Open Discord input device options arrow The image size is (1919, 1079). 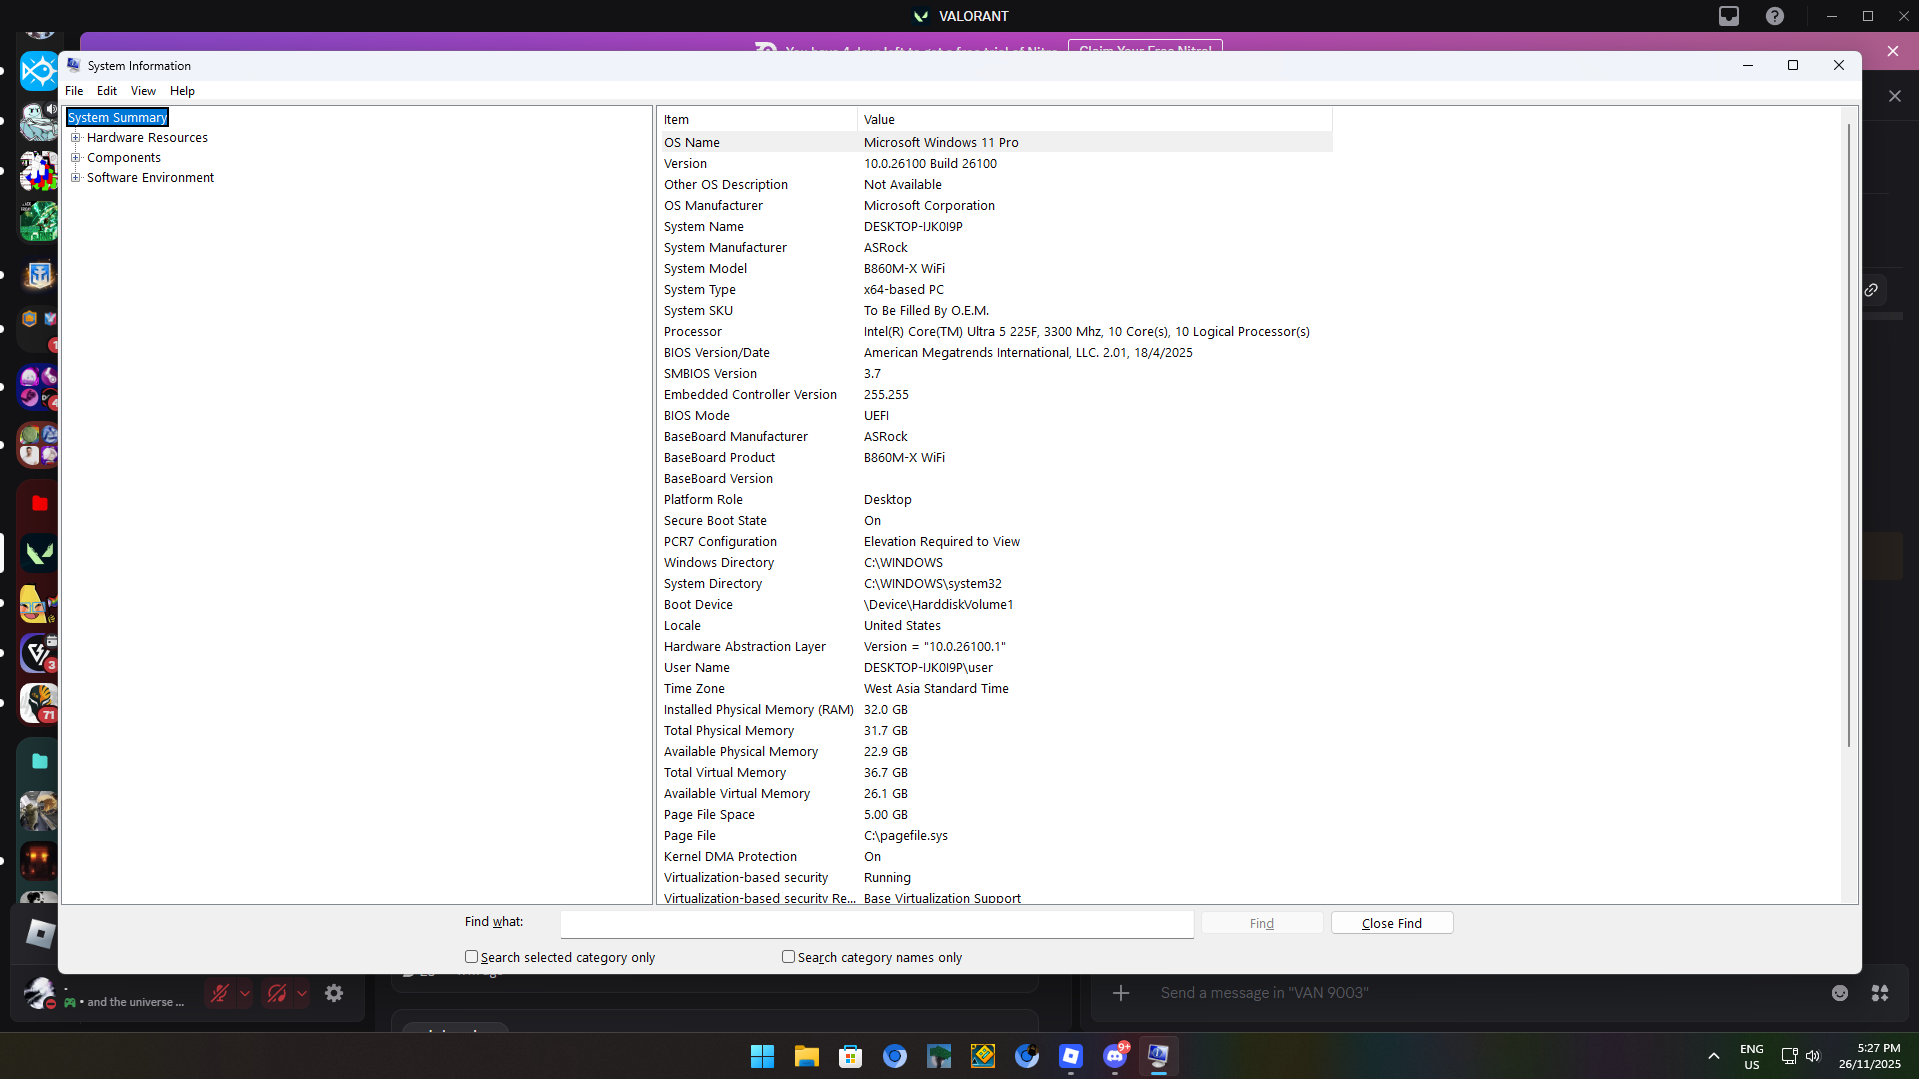coord(245,993)
